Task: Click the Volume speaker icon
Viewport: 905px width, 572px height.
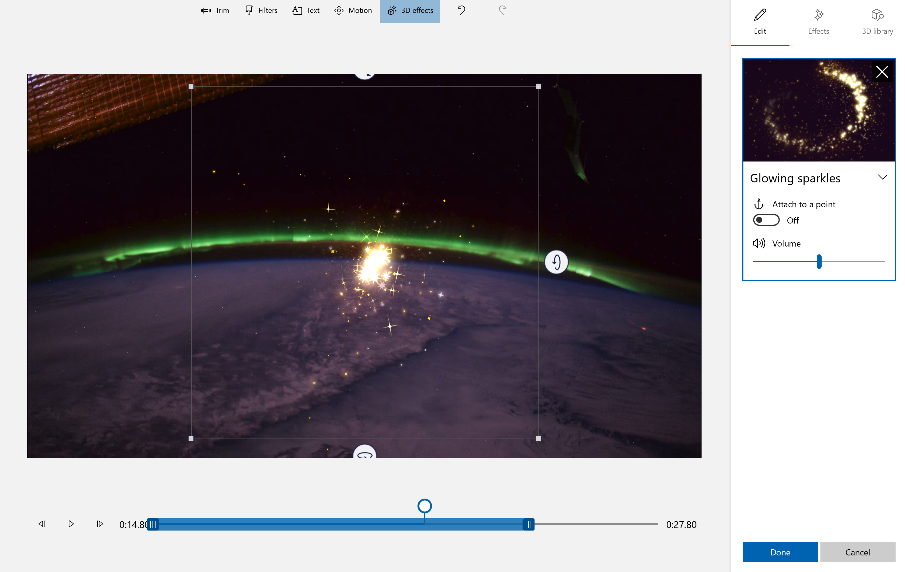Action: (759, 243)
